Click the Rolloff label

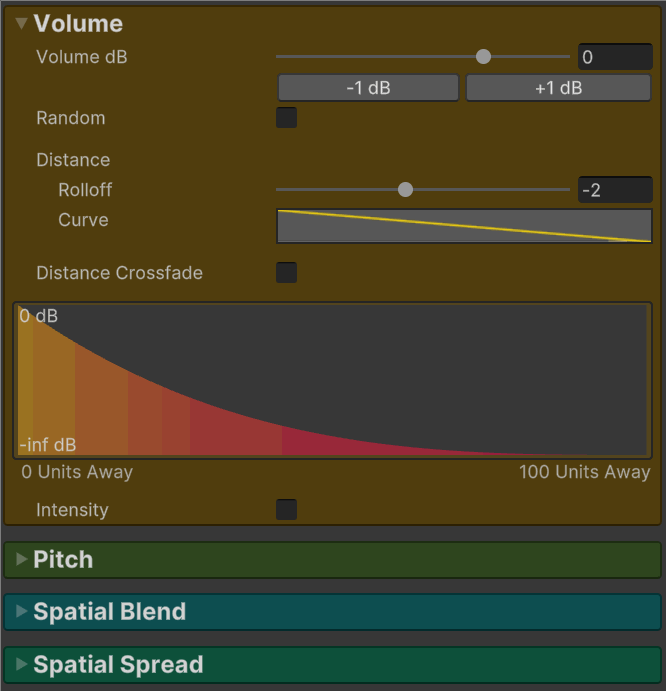pyautogui.click(x=85, y=190)
